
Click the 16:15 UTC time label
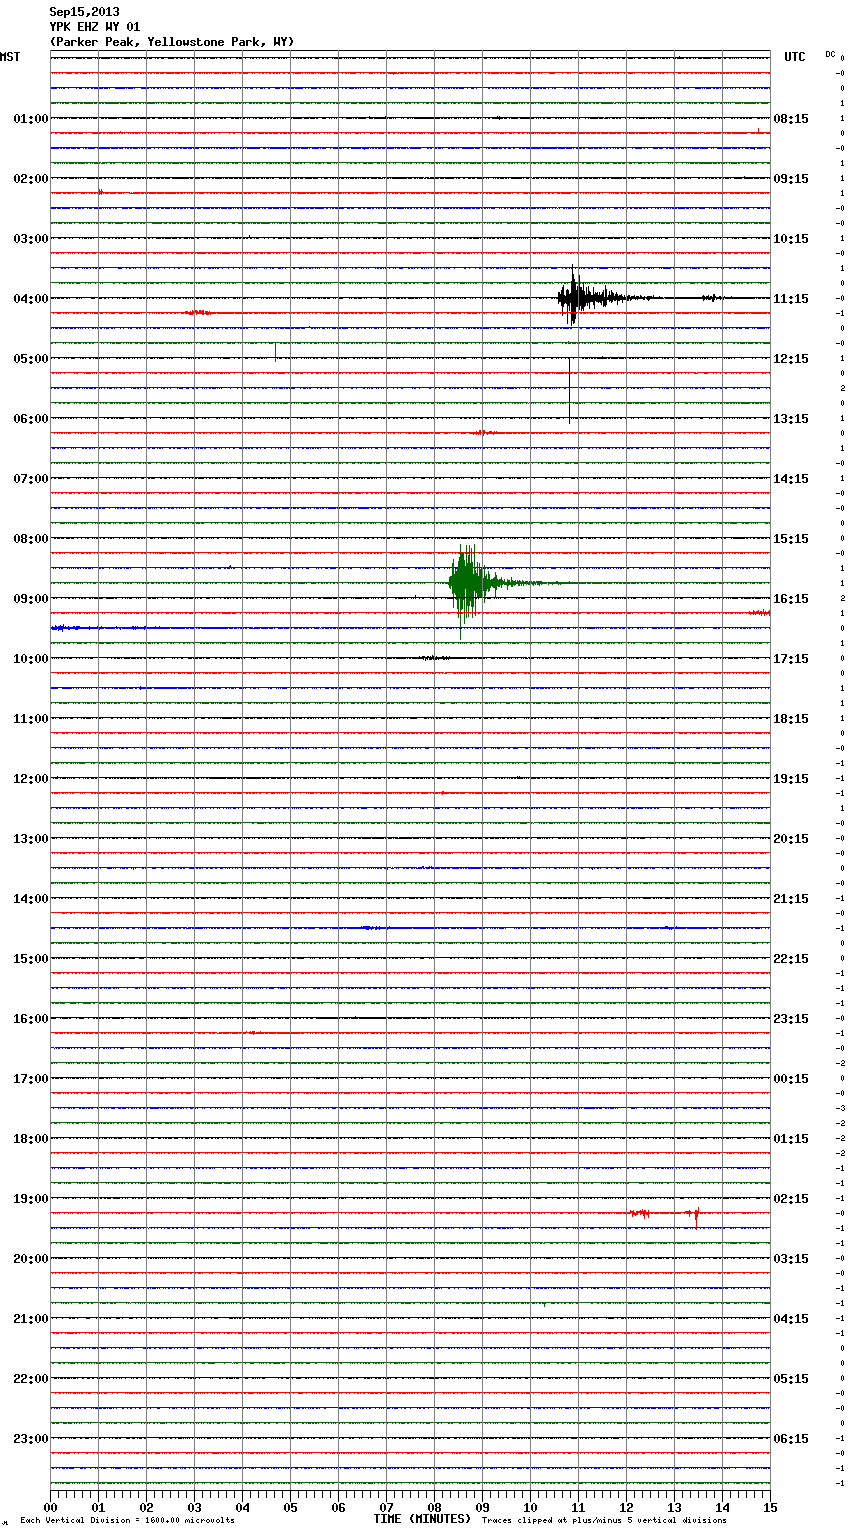point(791,599)
